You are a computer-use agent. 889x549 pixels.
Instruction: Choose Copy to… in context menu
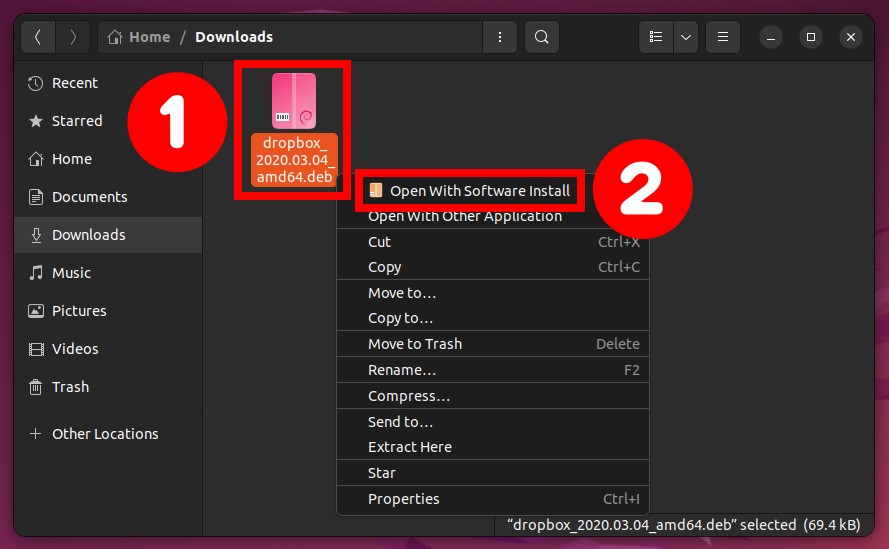pos(493,318)
